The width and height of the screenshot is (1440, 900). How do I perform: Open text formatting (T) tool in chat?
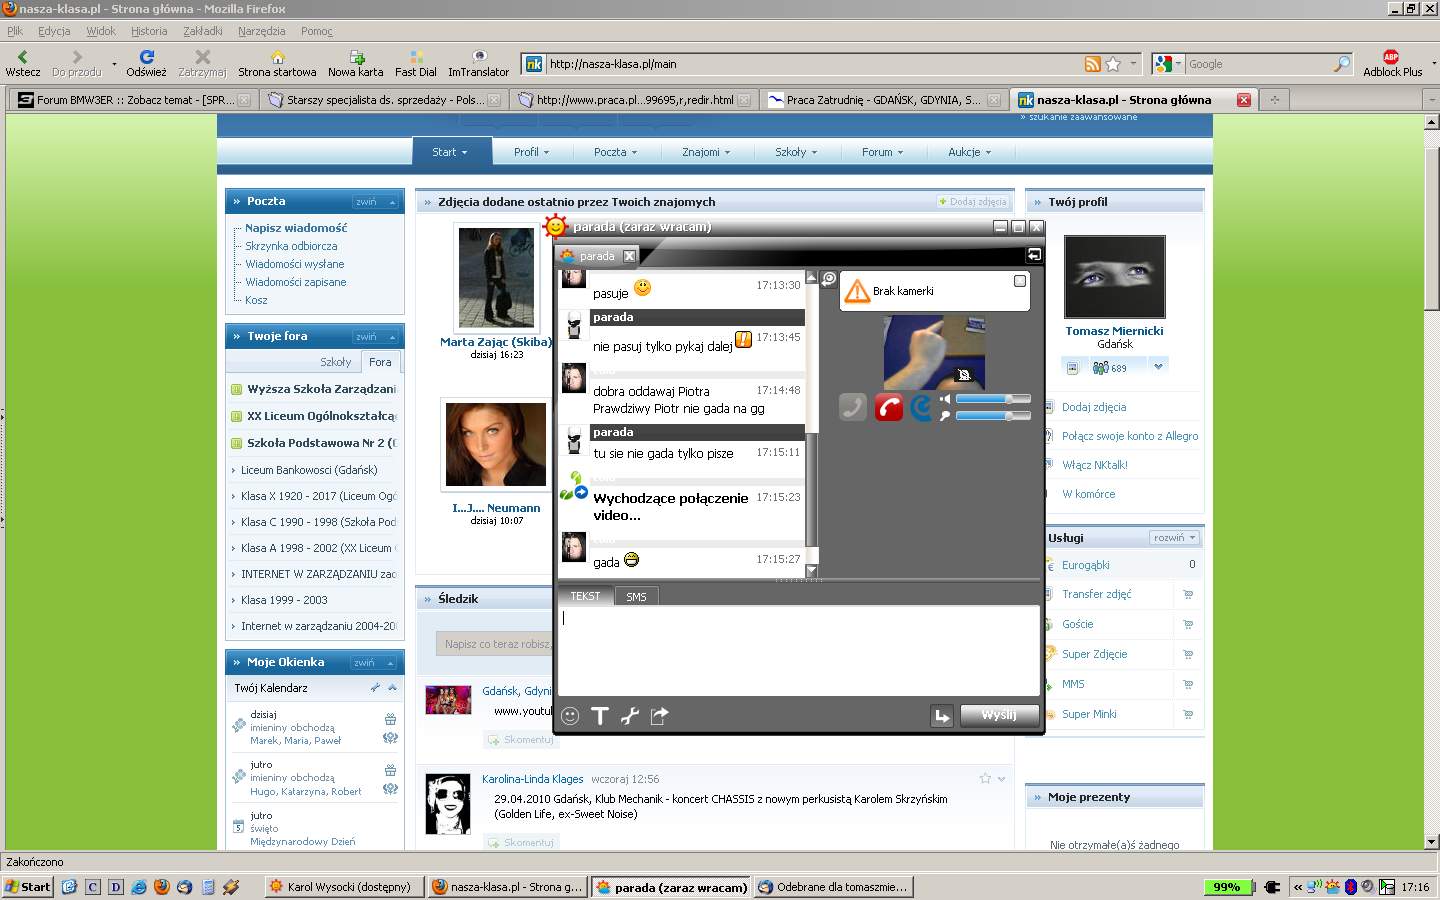(600, 716)
